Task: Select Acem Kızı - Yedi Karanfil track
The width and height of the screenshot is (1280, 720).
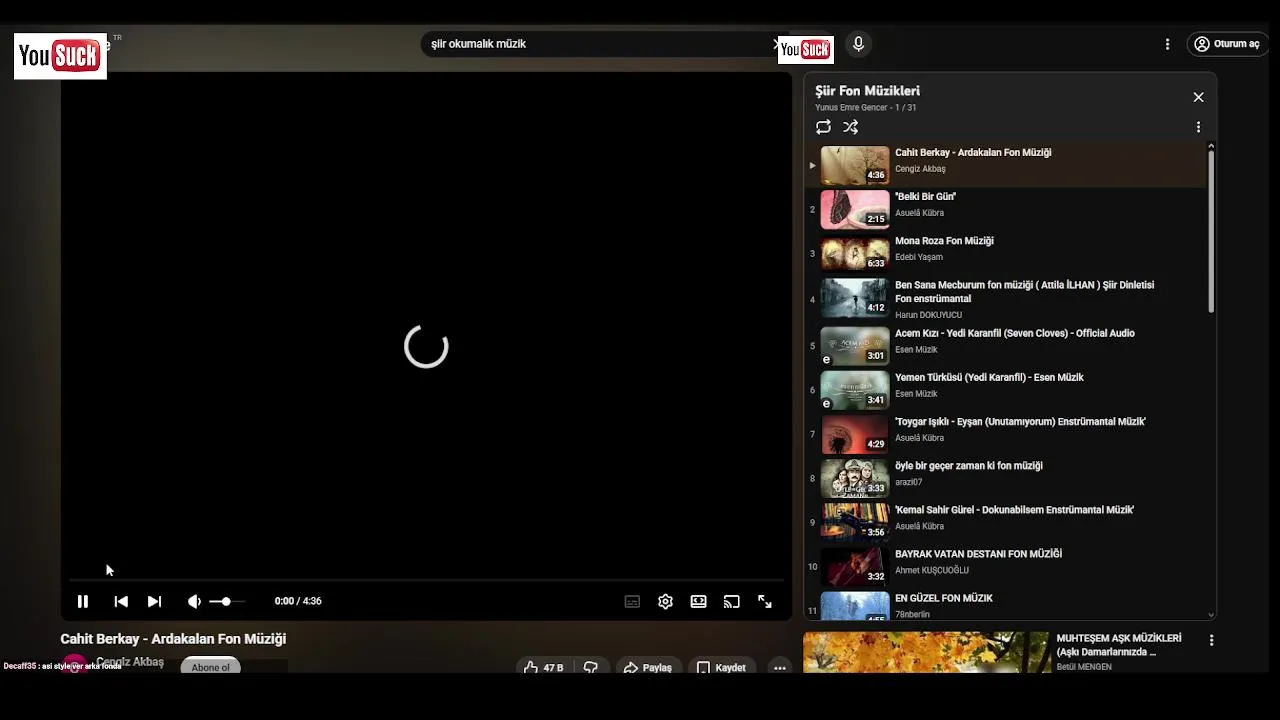Action: click(x=1005, y=345)
